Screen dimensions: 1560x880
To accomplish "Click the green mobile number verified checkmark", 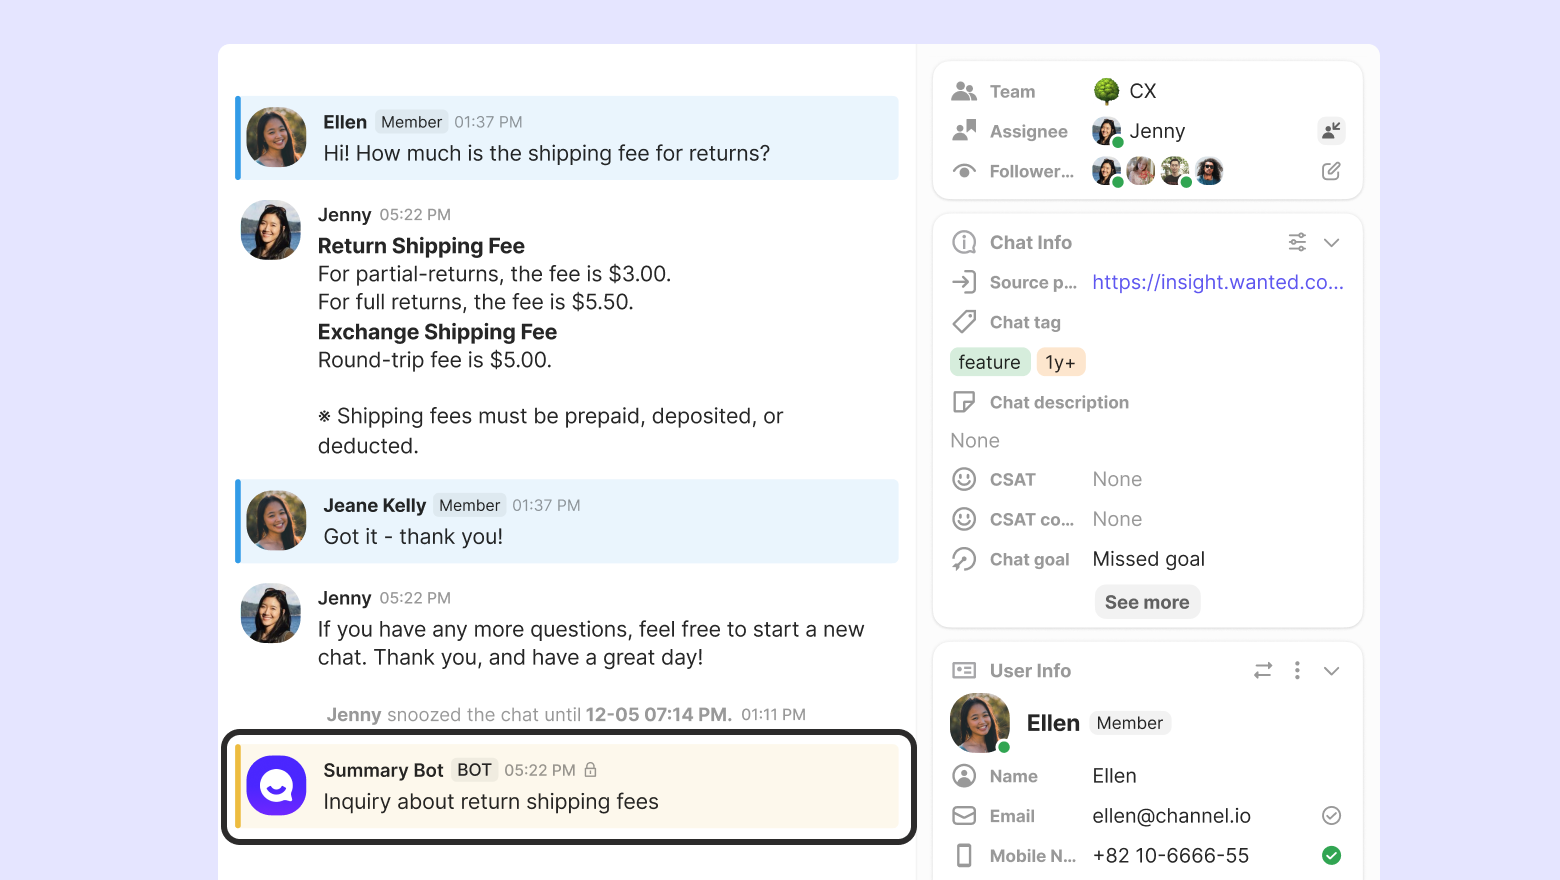I will pyautogui.click(x=1331, y=855).
